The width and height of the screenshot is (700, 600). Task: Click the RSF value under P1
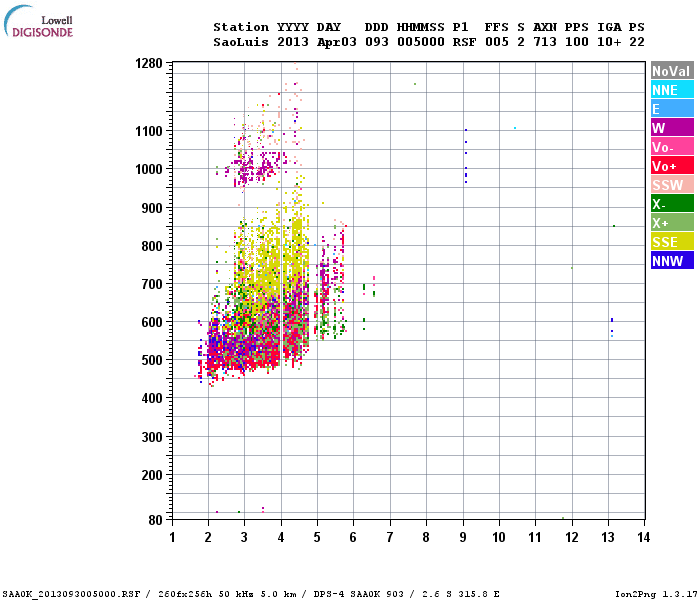[464, 42]
